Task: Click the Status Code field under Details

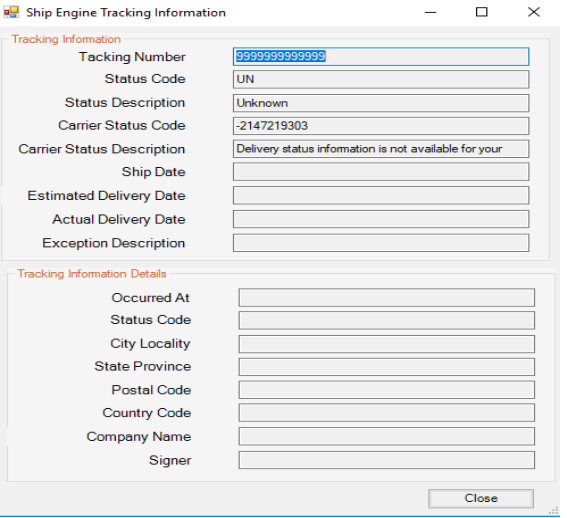Action: (x=387, y=320)
